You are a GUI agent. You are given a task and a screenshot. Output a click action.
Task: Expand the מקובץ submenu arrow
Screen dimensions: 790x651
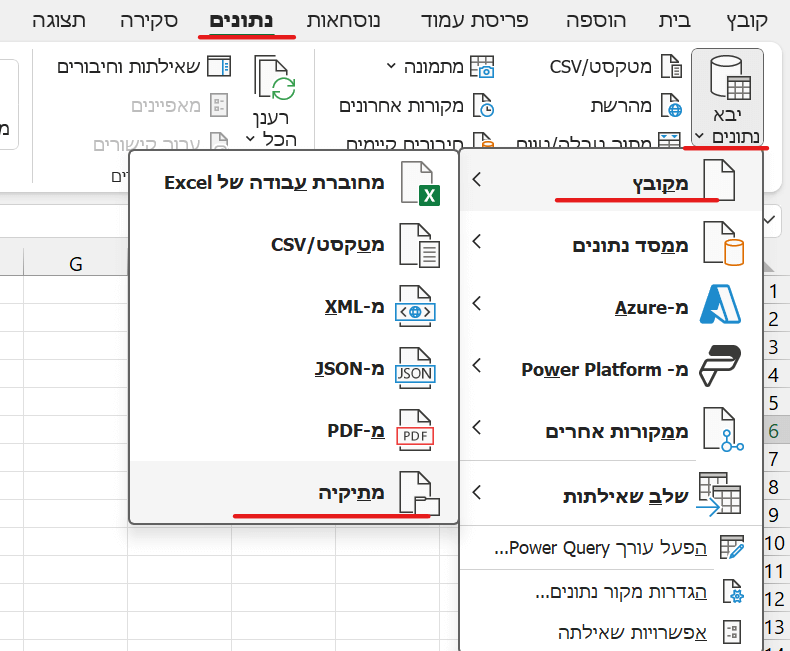click(x=477, y=179)
